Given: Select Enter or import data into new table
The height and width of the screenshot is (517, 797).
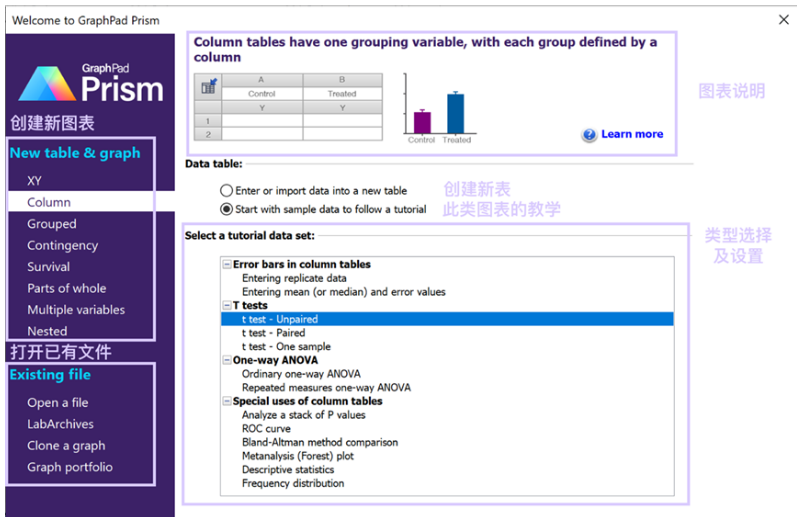Looking at the screenshot, I should [226, 191].
